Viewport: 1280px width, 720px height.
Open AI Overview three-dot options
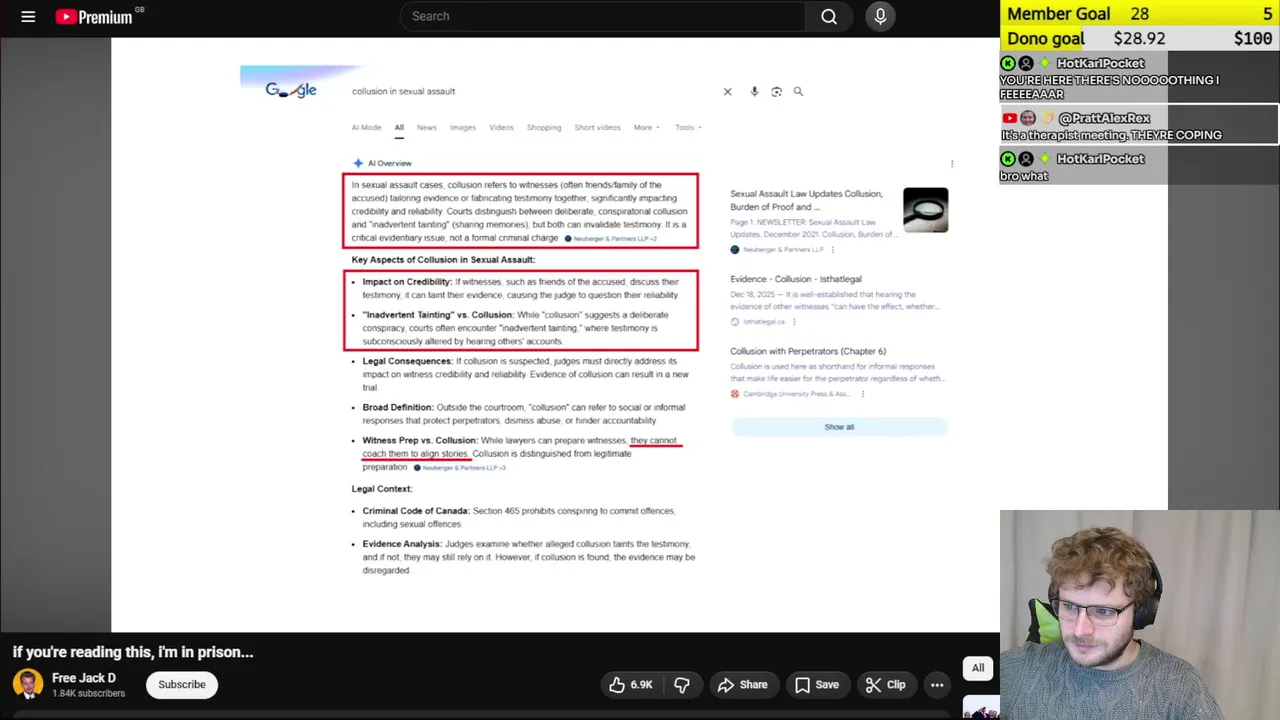coord(952,163)
